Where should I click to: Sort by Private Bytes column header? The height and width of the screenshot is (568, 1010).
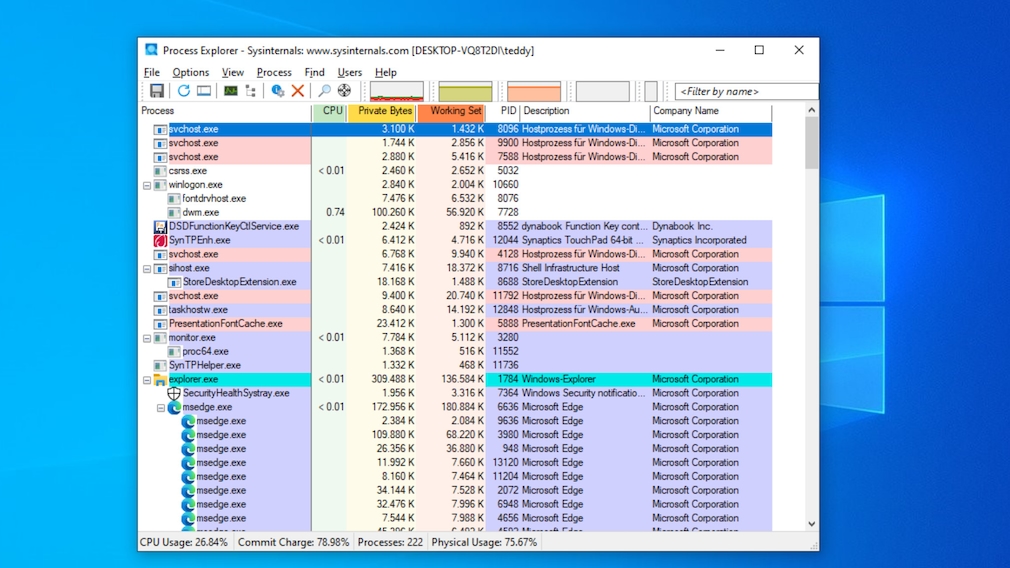tap(382, 111)
